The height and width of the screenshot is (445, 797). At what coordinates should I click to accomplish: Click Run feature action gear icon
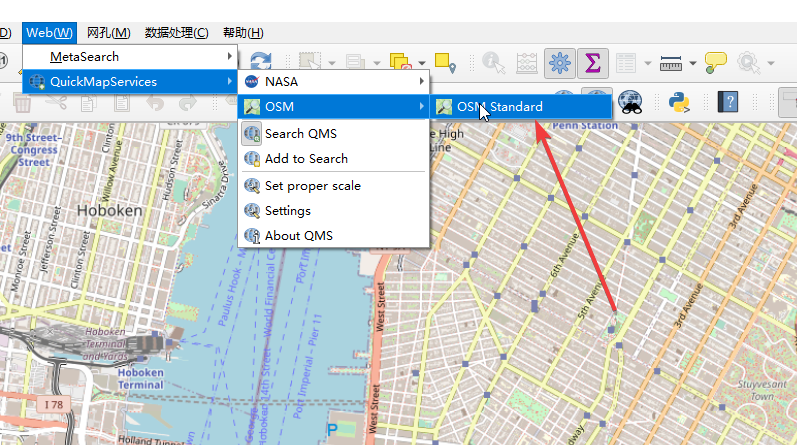[749, 63]
